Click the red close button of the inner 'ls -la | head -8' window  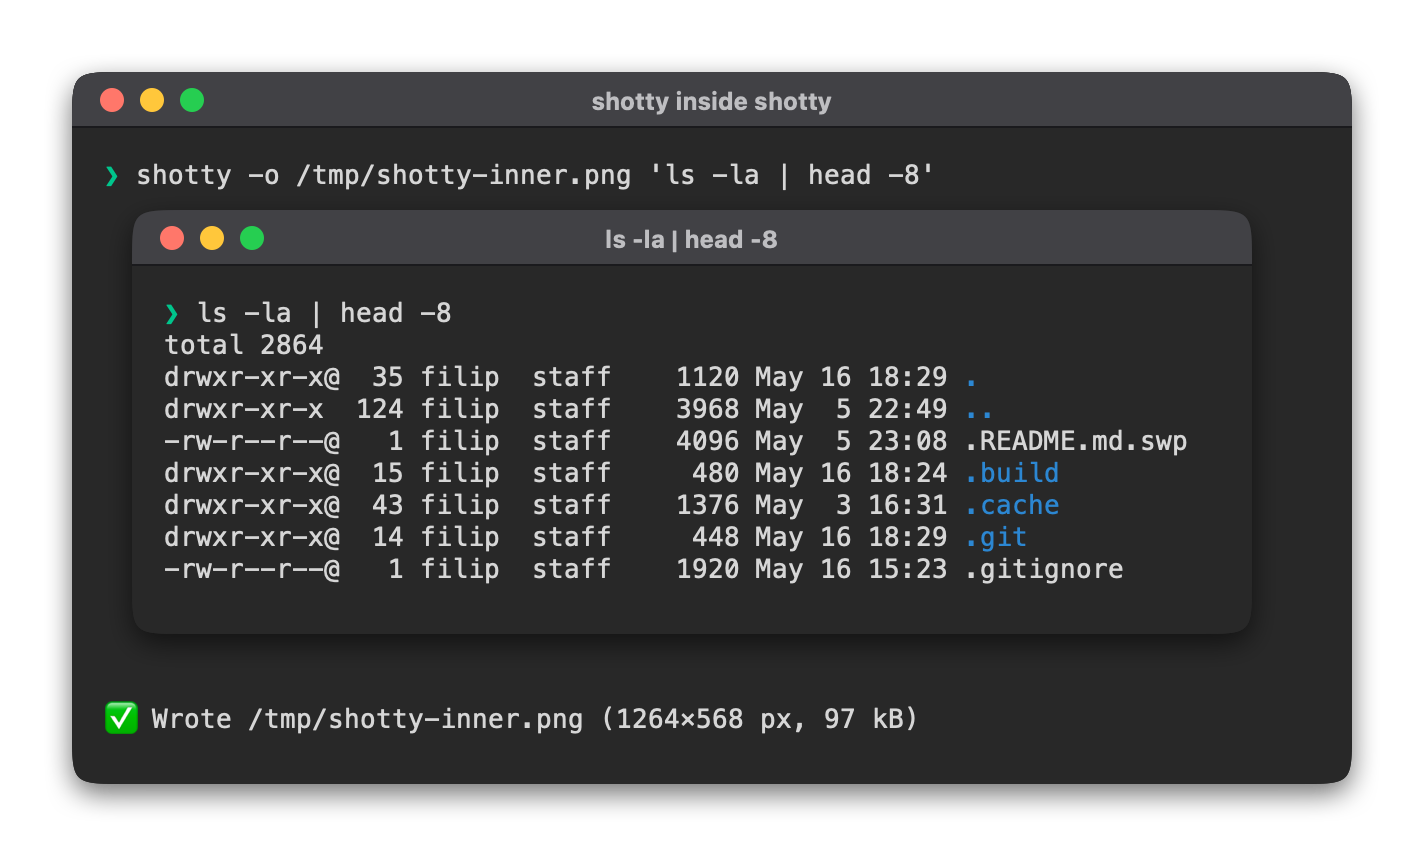pos(172,238)
